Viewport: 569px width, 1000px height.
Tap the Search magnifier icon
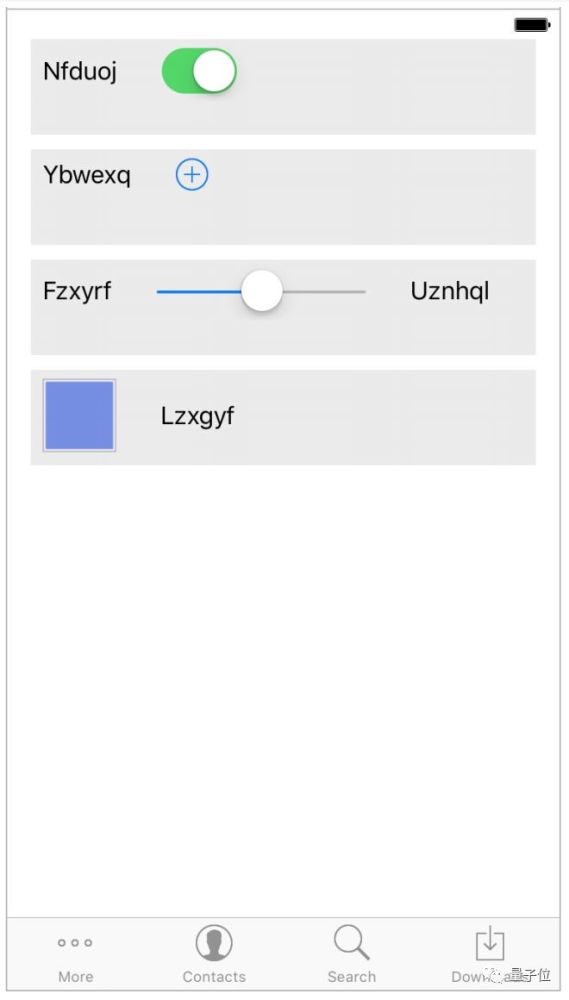pos(351,943)
